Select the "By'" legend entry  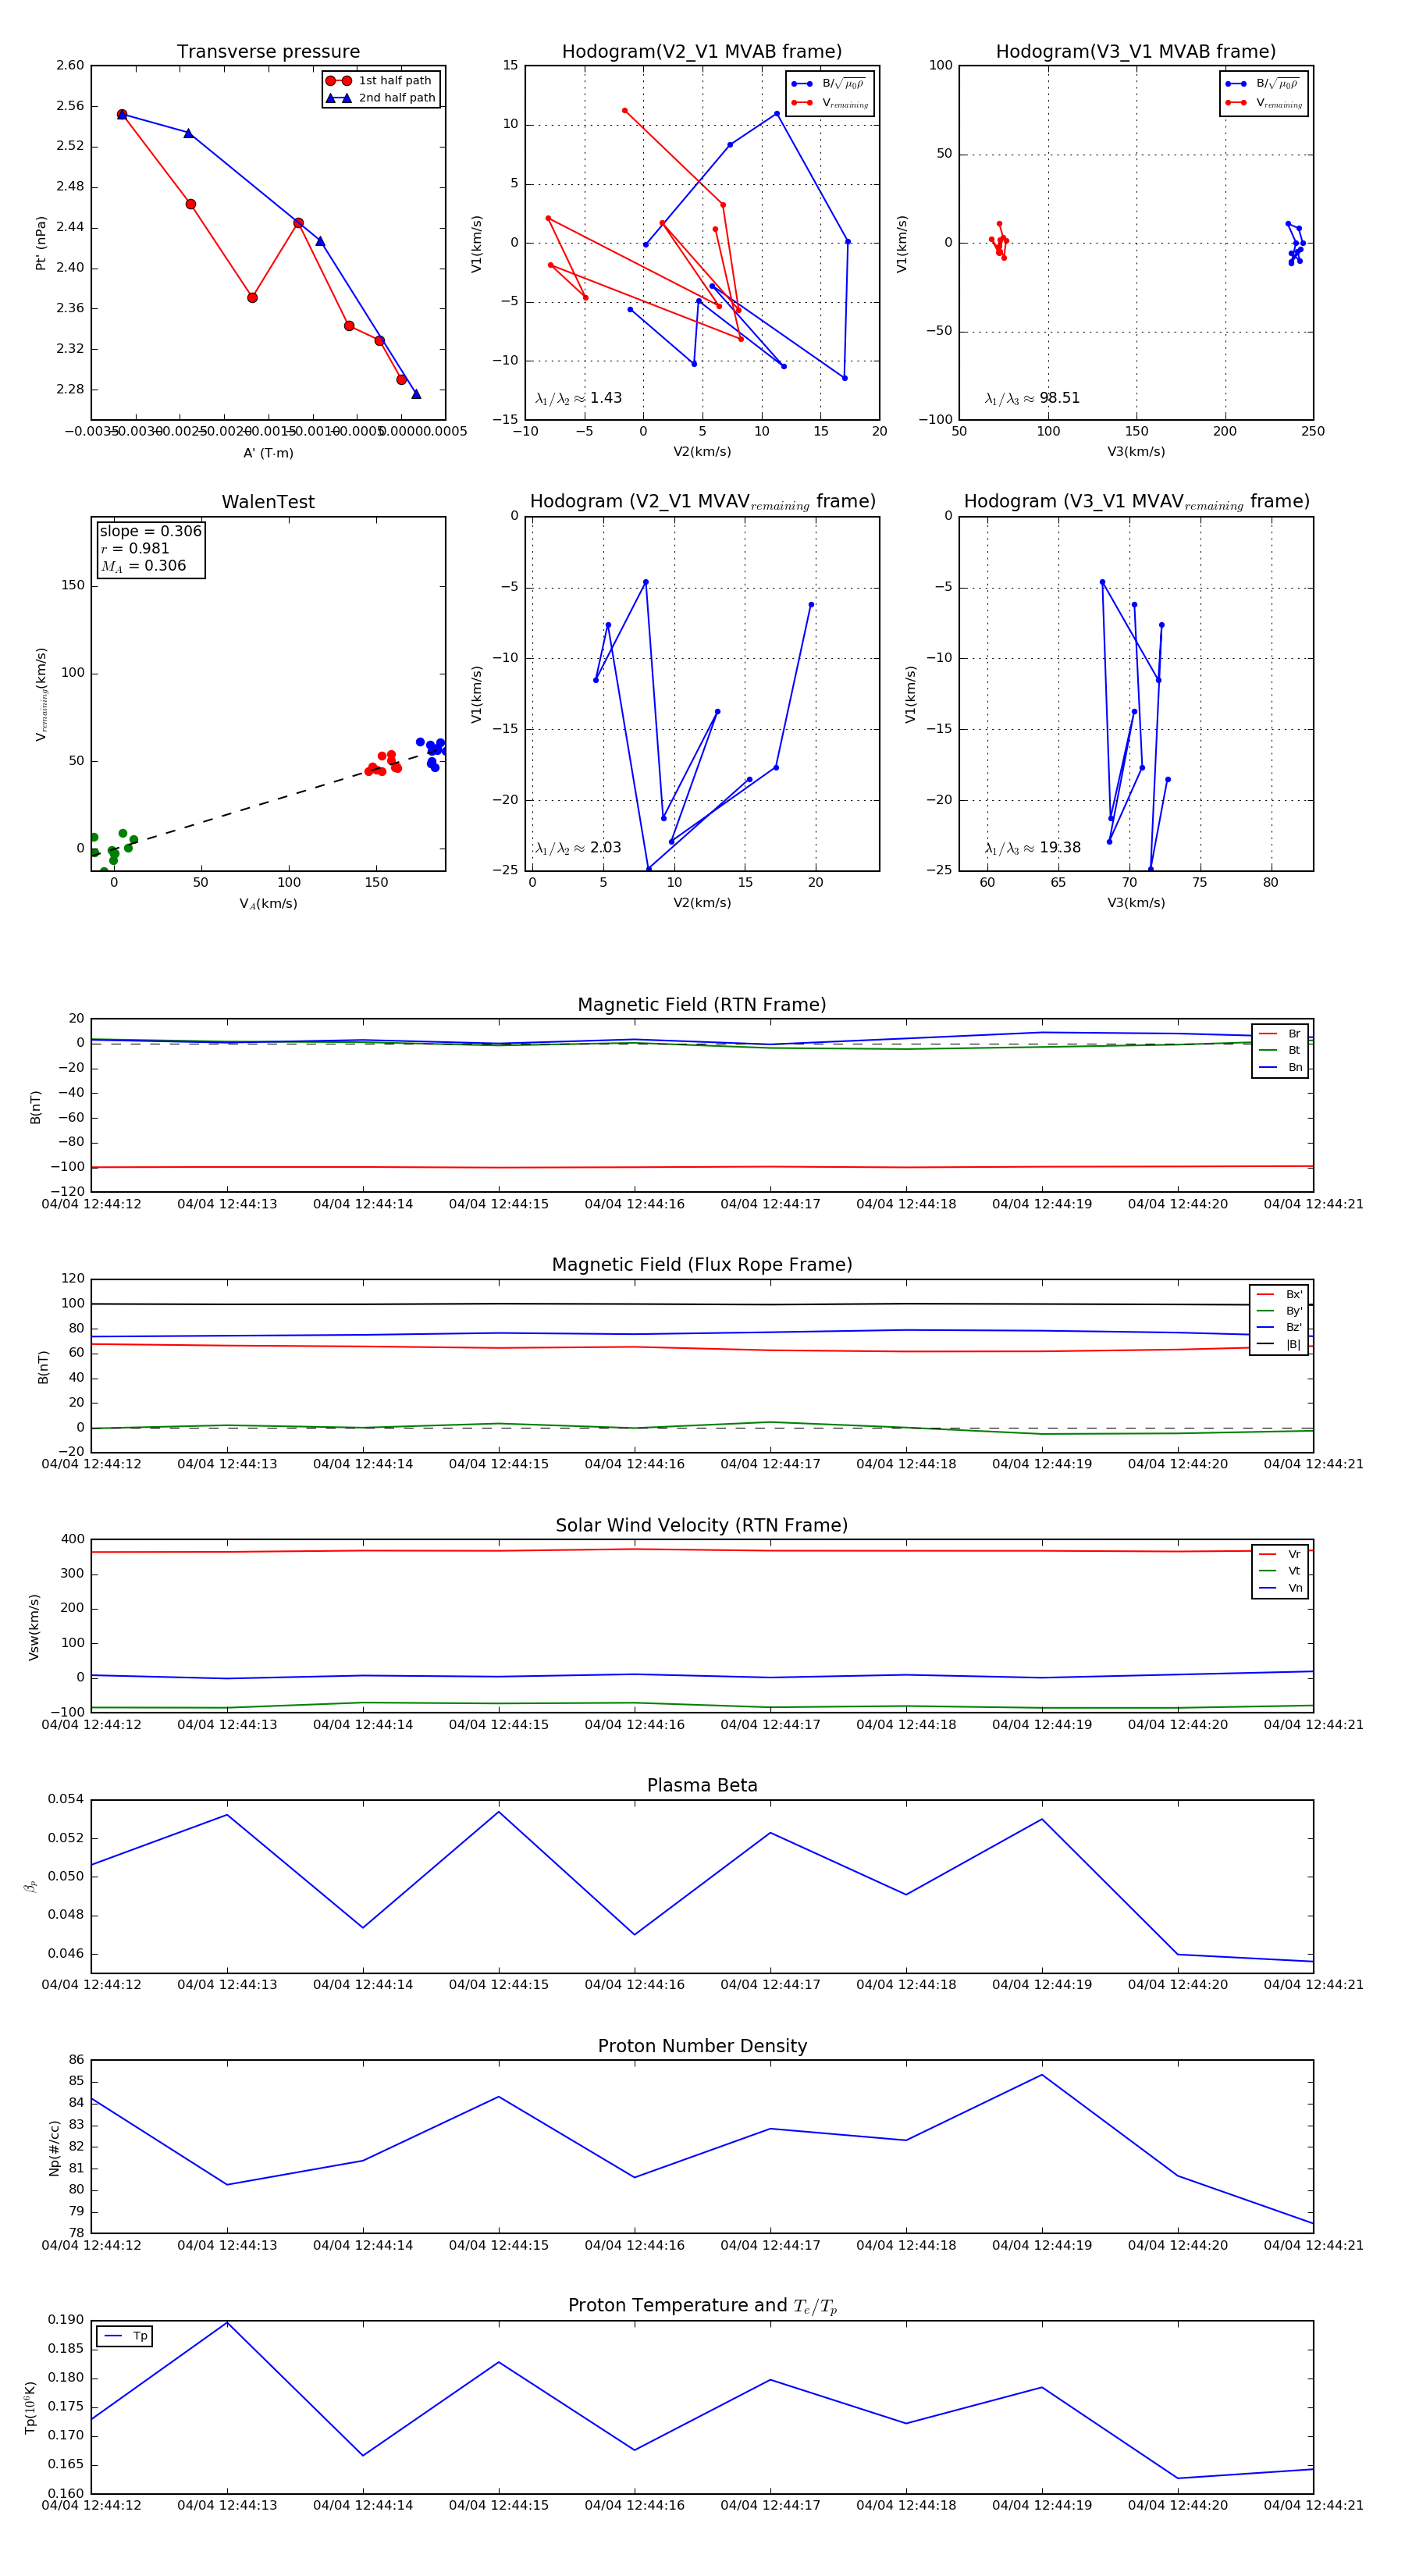1279,1311
